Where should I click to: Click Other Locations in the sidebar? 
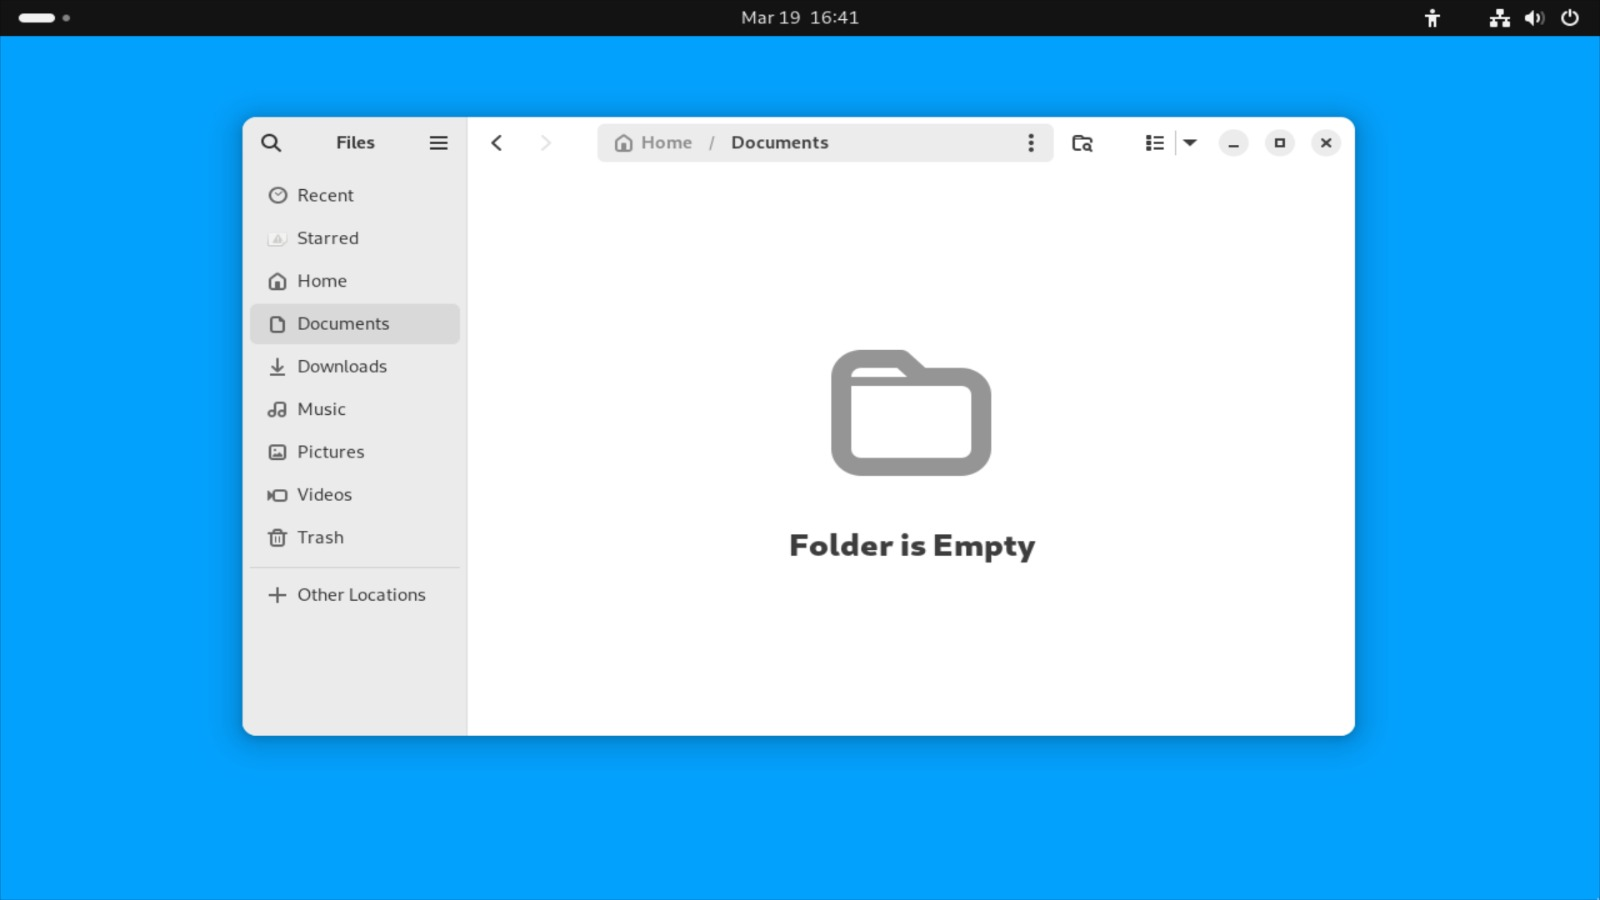click(360, 594)
